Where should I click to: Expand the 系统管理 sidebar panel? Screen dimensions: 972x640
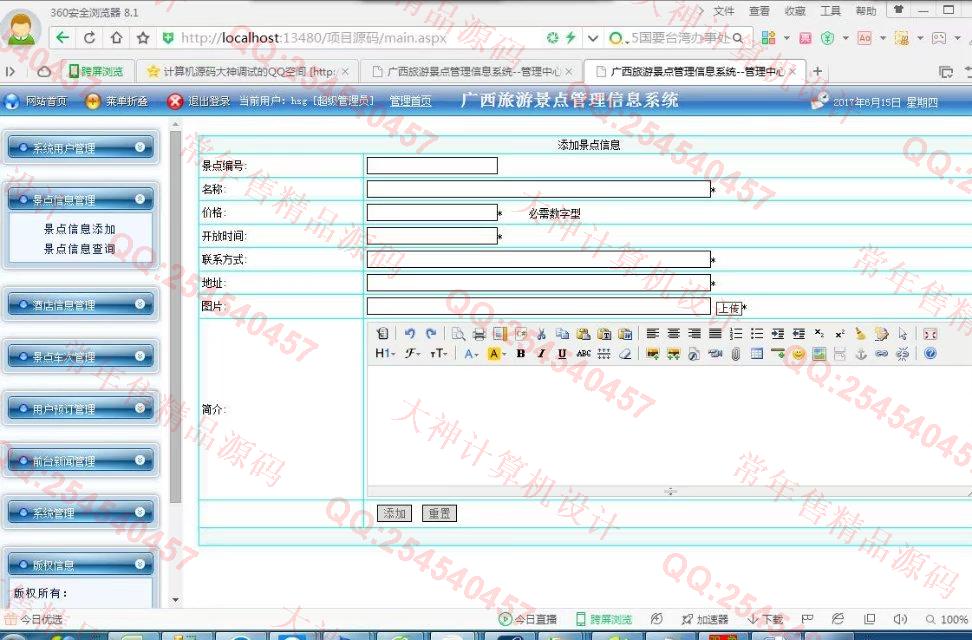[x=140, y=512]
